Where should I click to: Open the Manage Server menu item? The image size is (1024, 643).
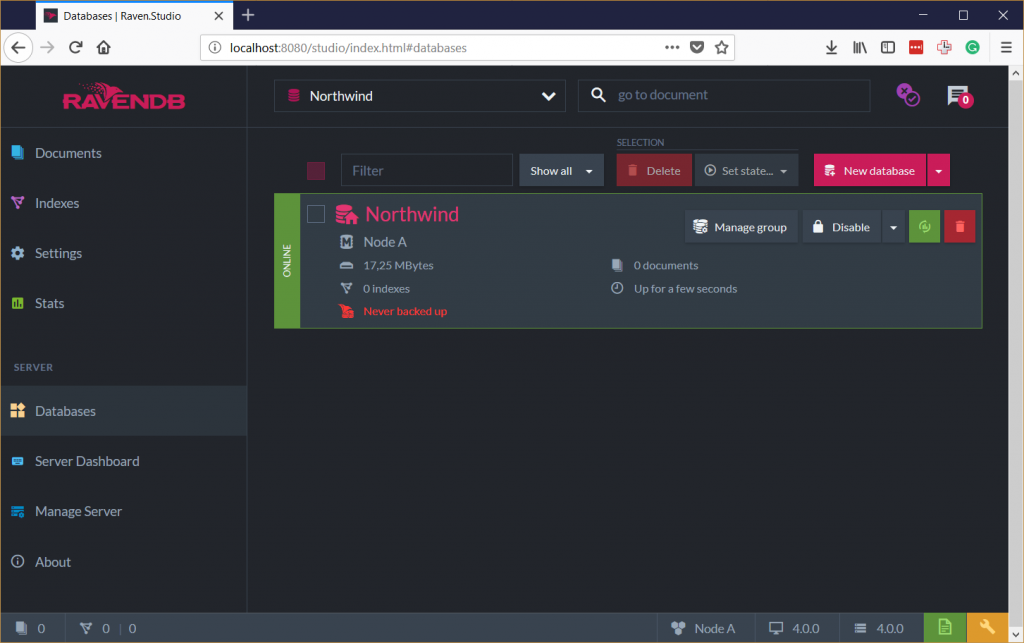78,511
